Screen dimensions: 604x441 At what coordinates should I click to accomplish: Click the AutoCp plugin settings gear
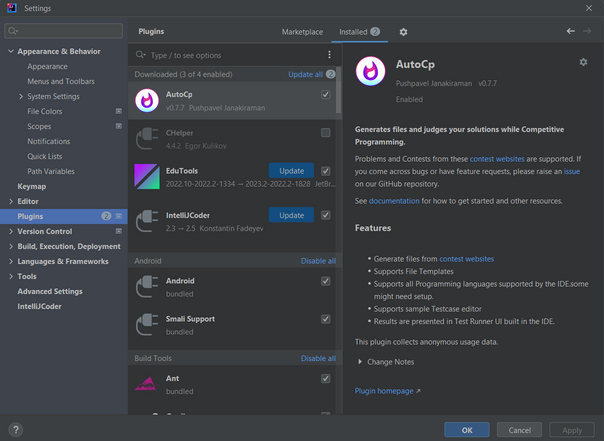[583, 63]
